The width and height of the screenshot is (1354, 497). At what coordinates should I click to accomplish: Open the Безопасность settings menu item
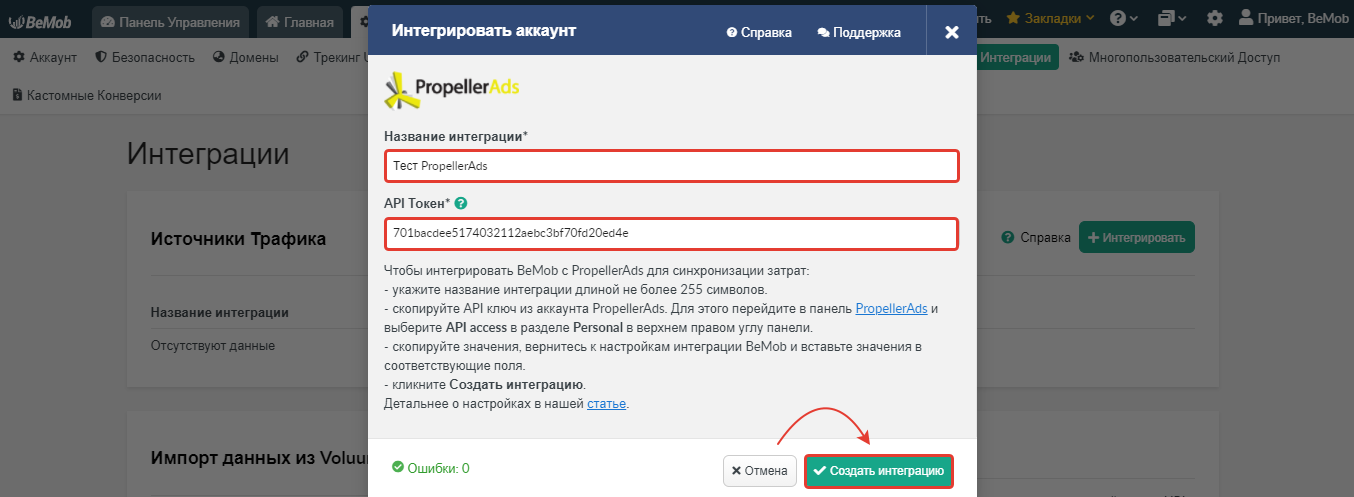[x=145, y=57]
